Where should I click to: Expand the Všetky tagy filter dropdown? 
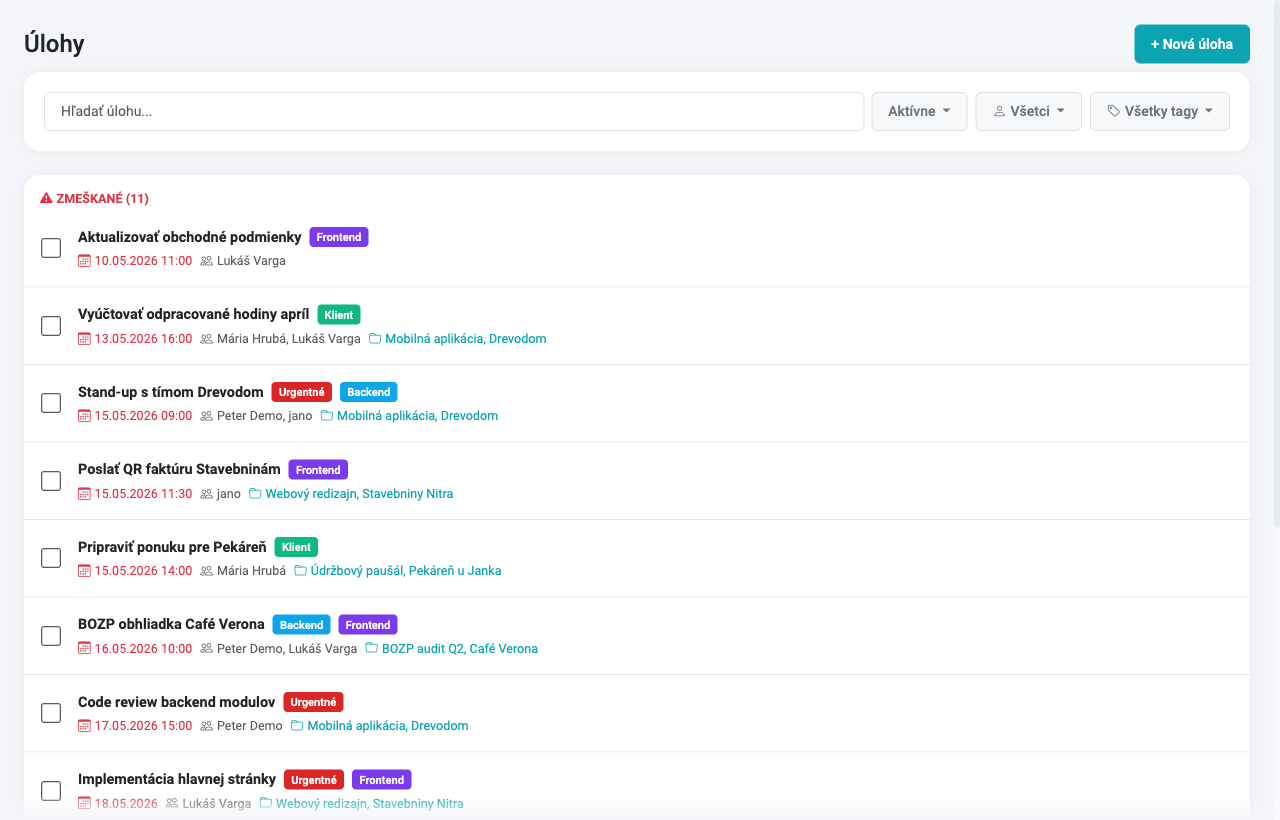[1160, 111]
